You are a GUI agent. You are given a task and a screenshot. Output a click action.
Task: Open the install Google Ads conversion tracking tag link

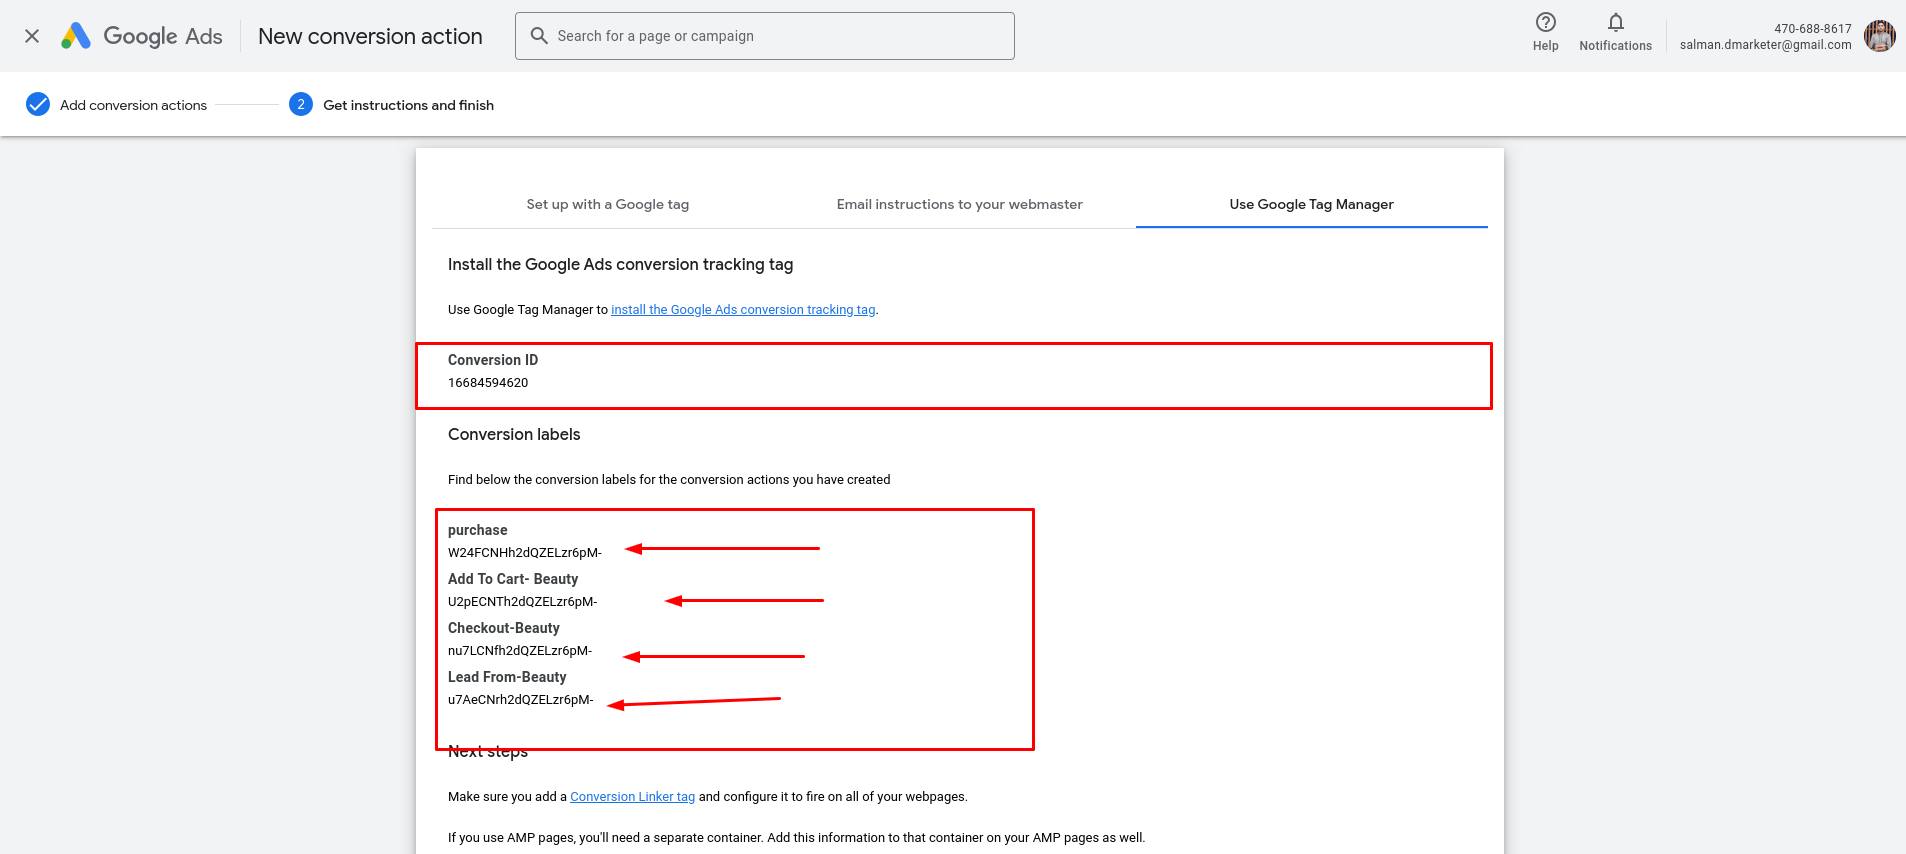tap(742, 310)
